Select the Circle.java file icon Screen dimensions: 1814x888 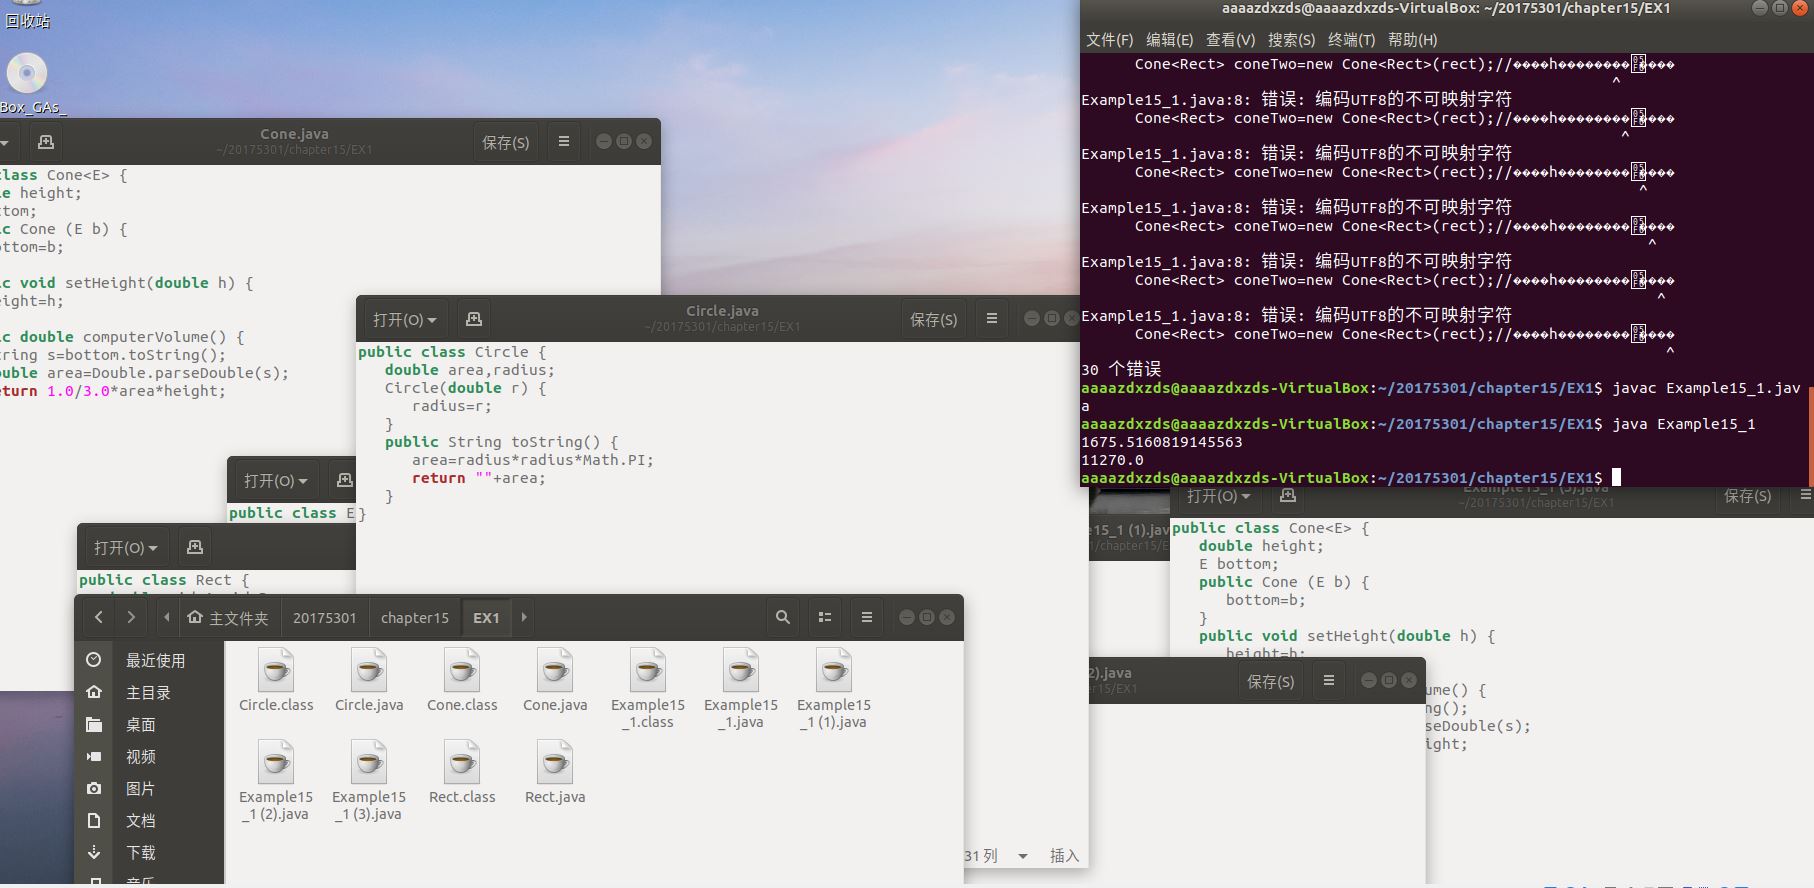pyautogui.click(x=369, y=670)
